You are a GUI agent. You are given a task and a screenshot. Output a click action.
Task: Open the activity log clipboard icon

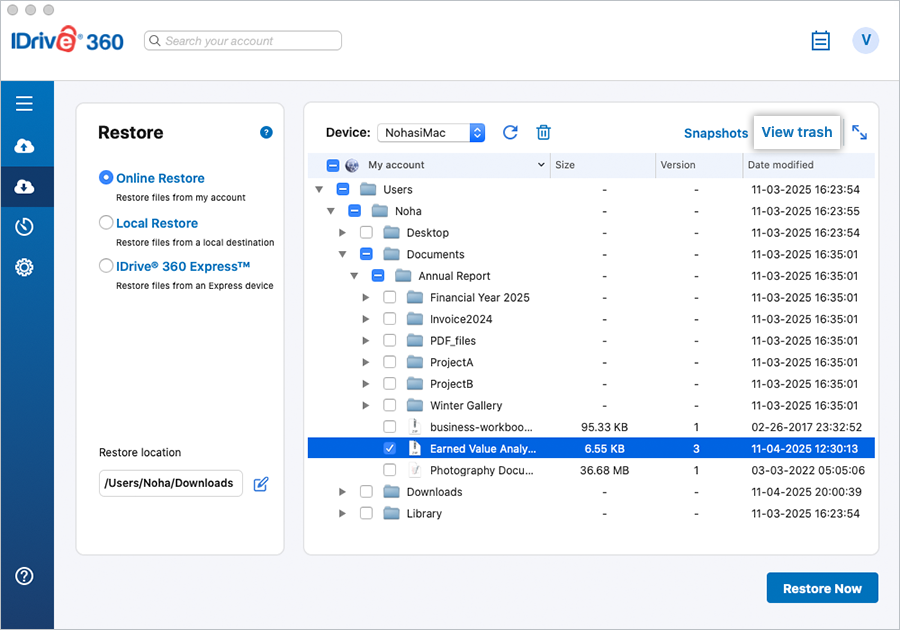pos(820,41)
